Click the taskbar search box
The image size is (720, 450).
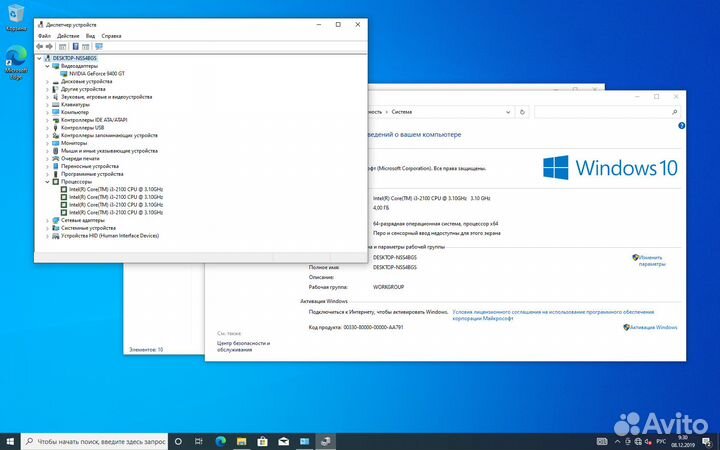point(93,440)
